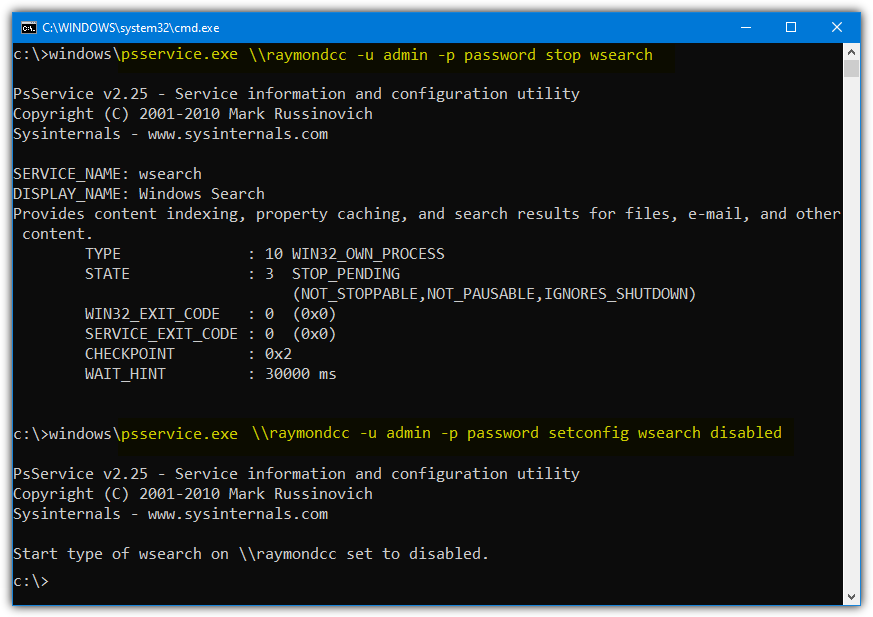Maximize the cmd.exe window
Viewport: 873px width, 617px height.
(x=791, y=27)
